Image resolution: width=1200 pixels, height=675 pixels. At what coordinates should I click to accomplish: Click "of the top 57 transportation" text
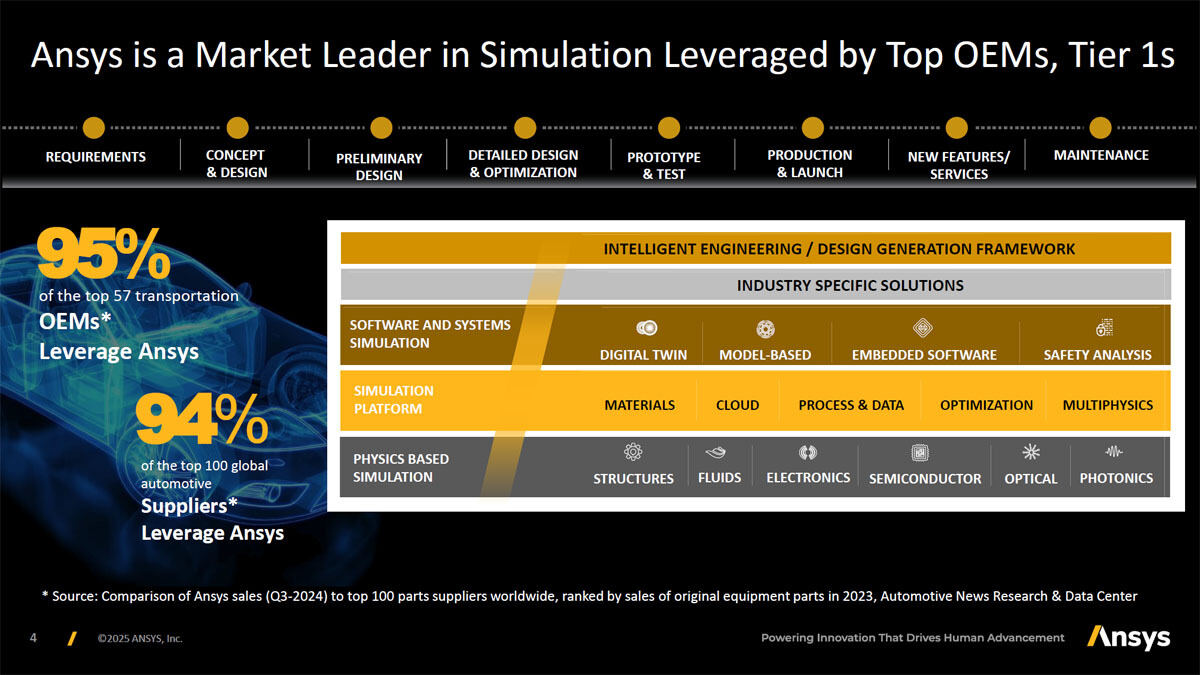click(x=139, y=296)
